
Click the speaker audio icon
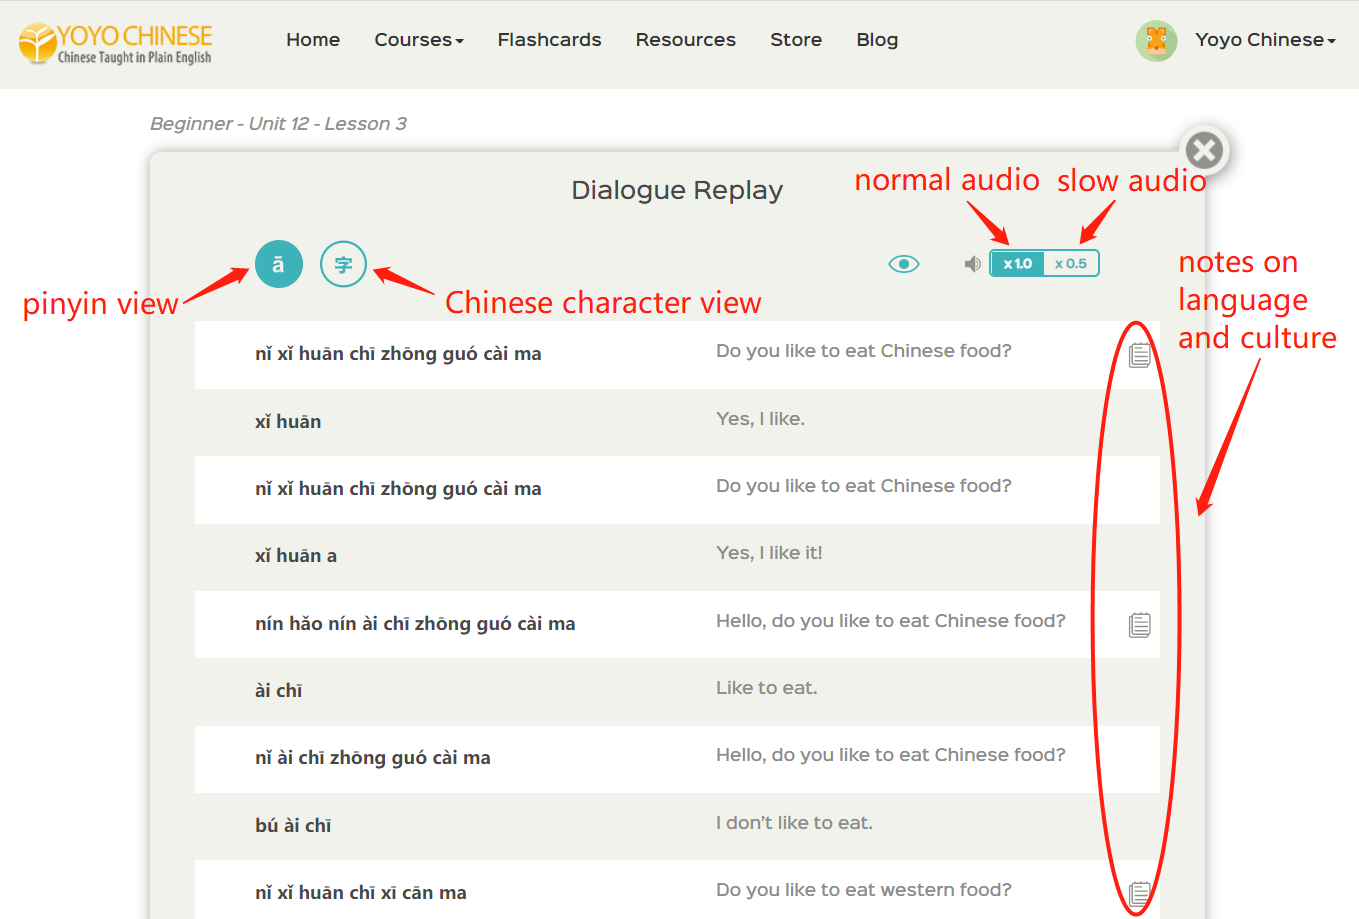(x=971, y=264)
